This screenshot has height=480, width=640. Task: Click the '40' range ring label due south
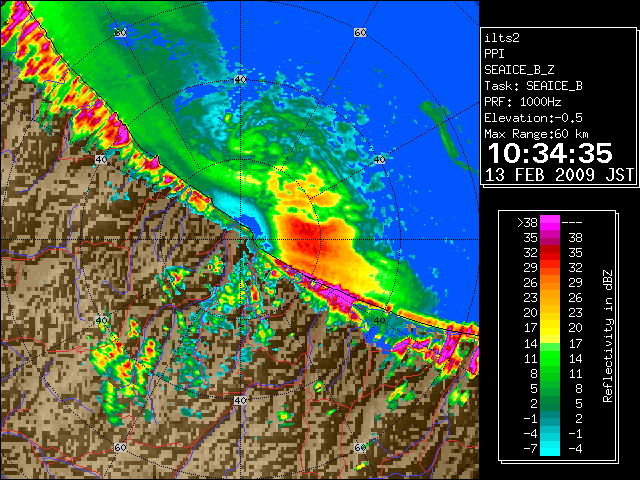tap(240, 400)
